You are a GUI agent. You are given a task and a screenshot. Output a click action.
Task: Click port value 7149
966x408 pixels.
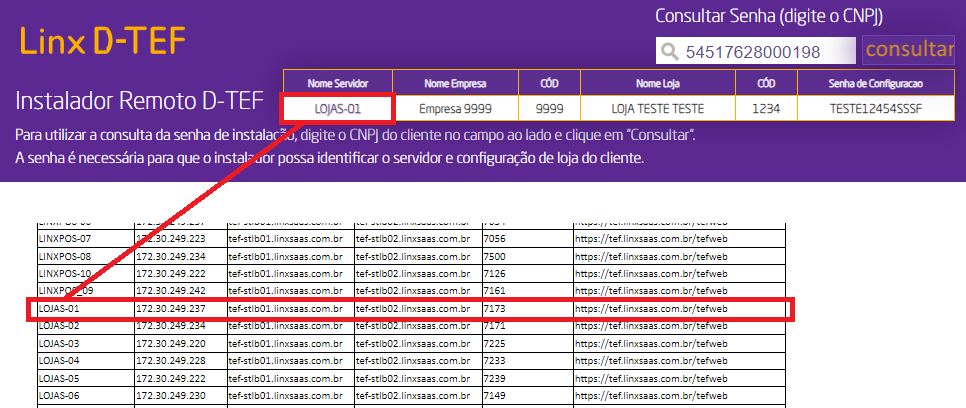(495, 395)
